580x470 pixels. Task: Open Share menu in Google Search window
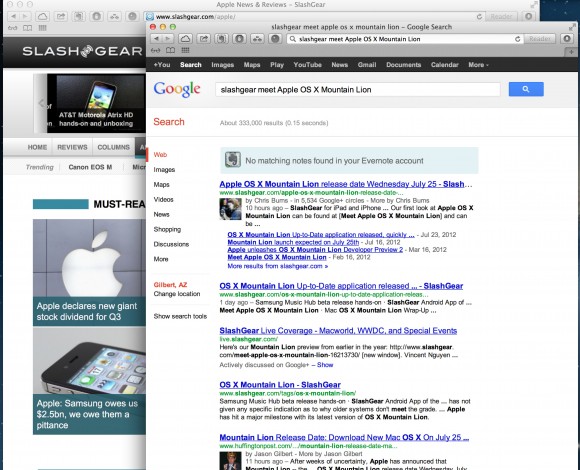(203, 39)
